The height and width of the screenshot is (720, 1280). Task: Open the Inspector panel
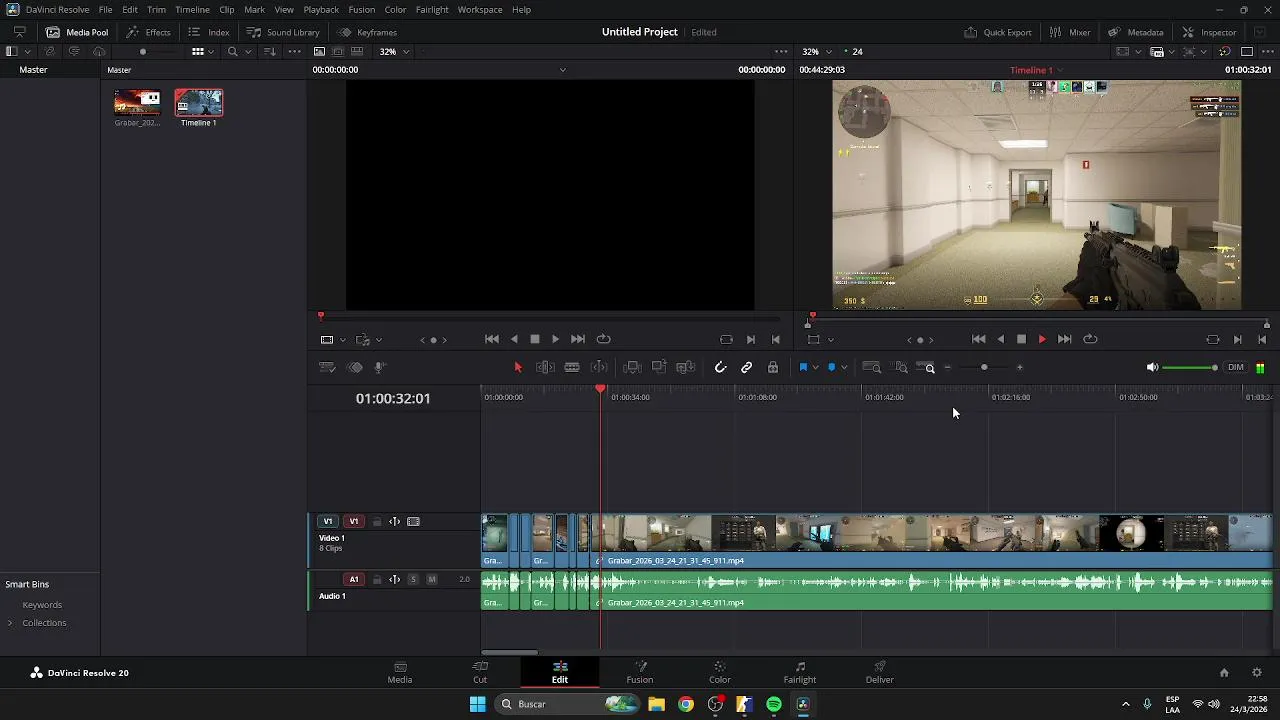tap(1210, 32)
